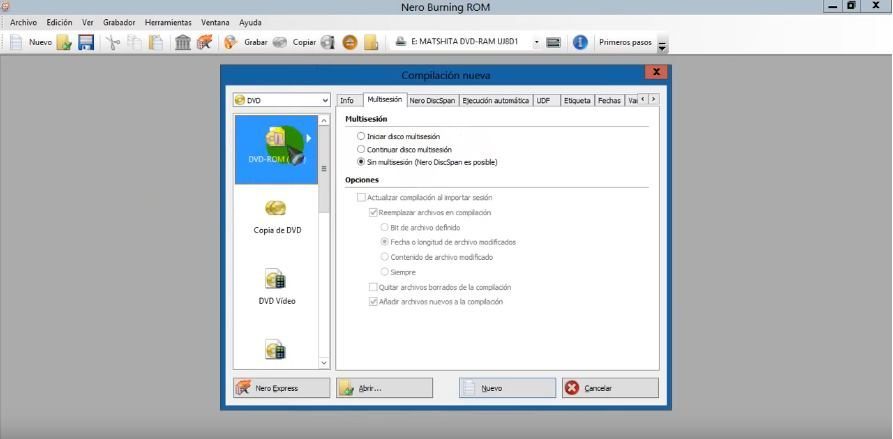Viewport: 893px width, 439px height.
Task: Click the bank-building toolbar icon
Action: pos(183,43)
